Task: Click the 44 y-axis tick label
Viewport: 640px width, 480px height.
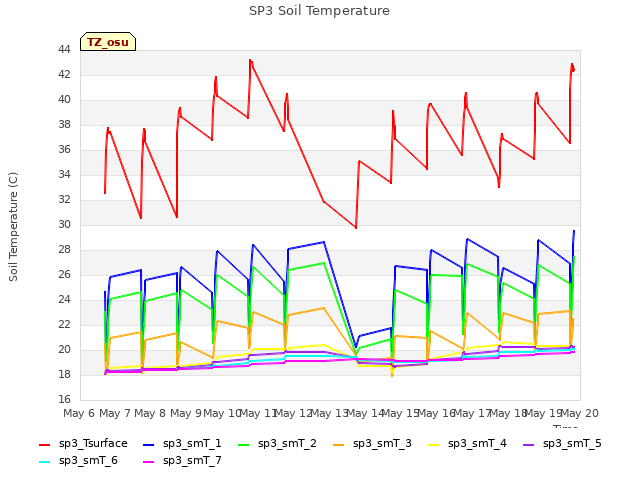Action: [x=64, y=50]
